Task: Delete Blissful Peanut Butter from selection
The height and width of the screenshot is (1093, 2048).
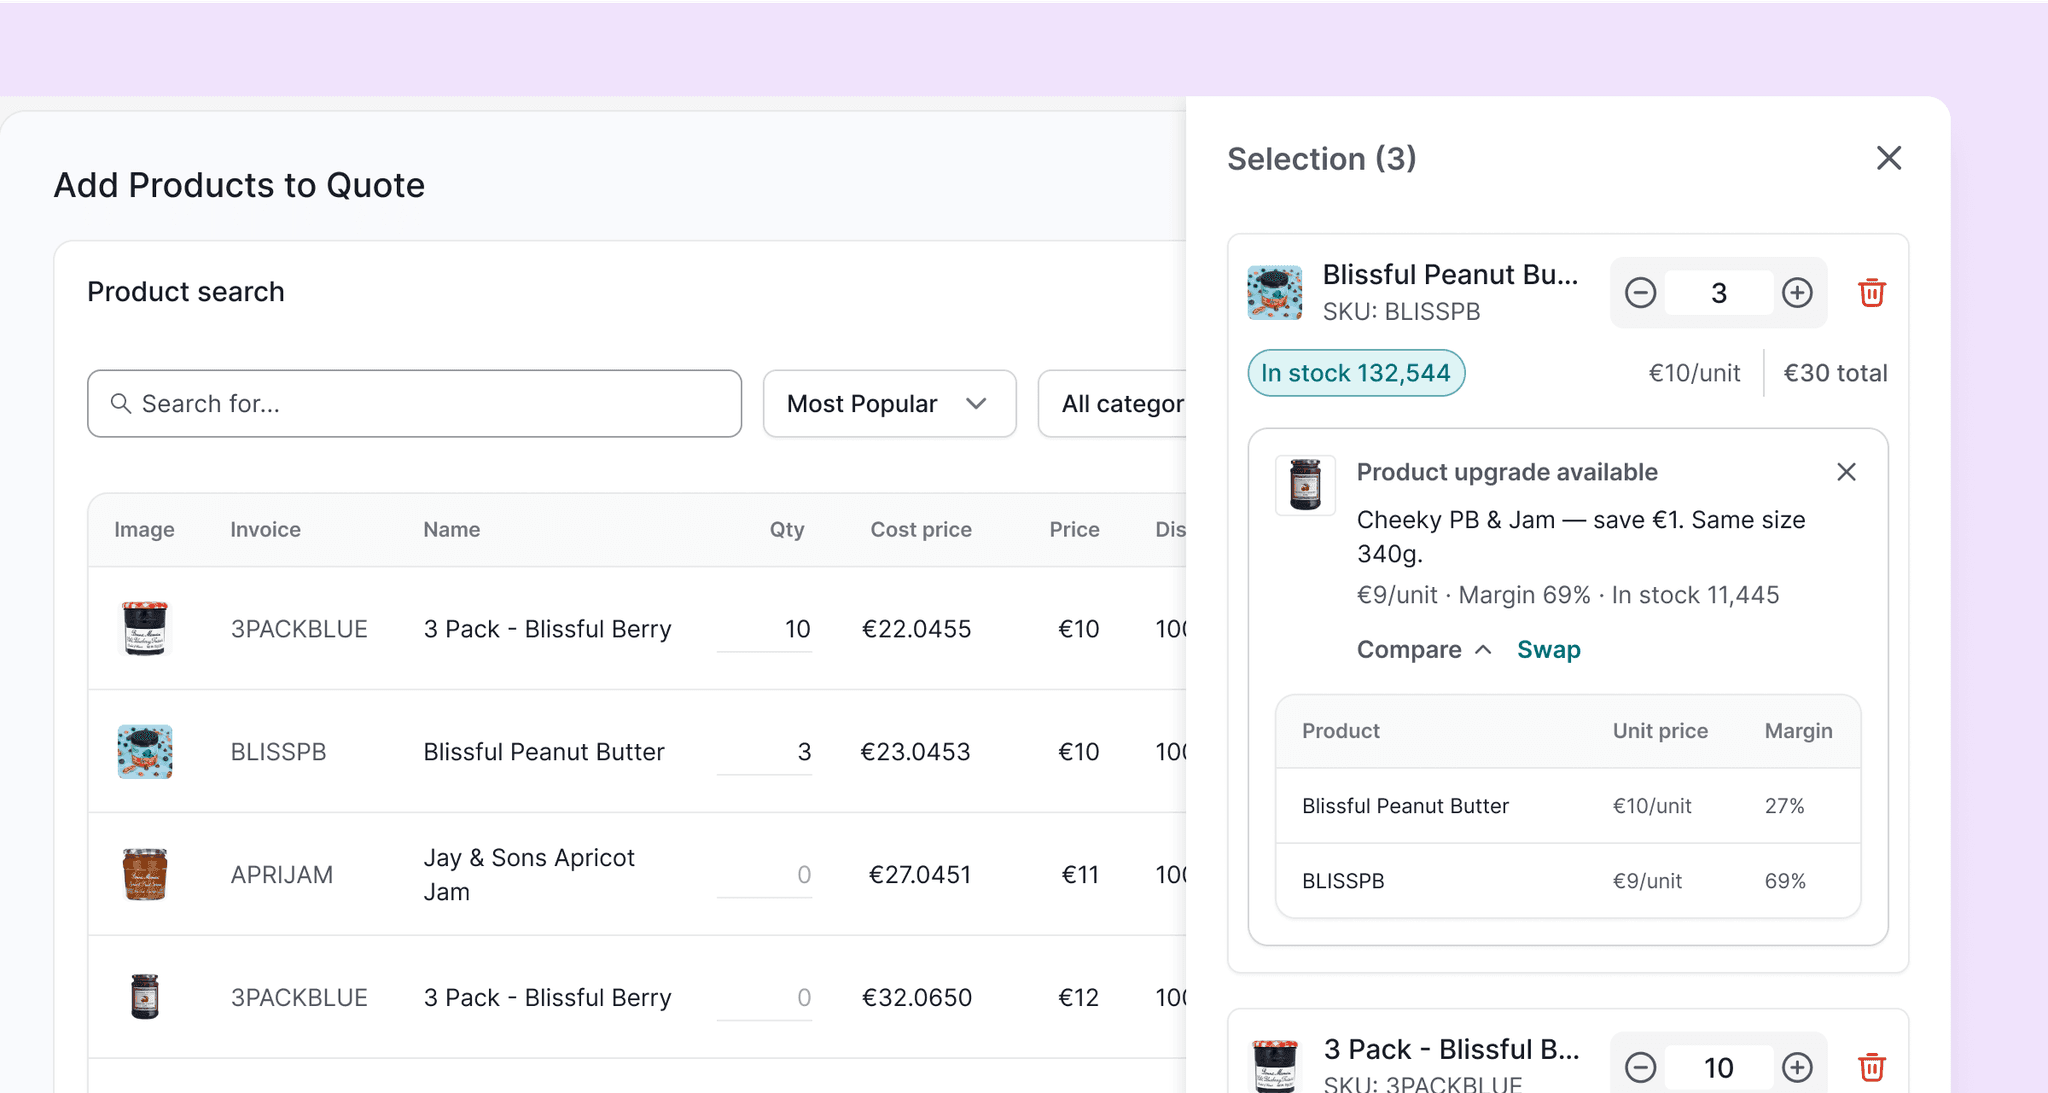Action: point(1872,293)
